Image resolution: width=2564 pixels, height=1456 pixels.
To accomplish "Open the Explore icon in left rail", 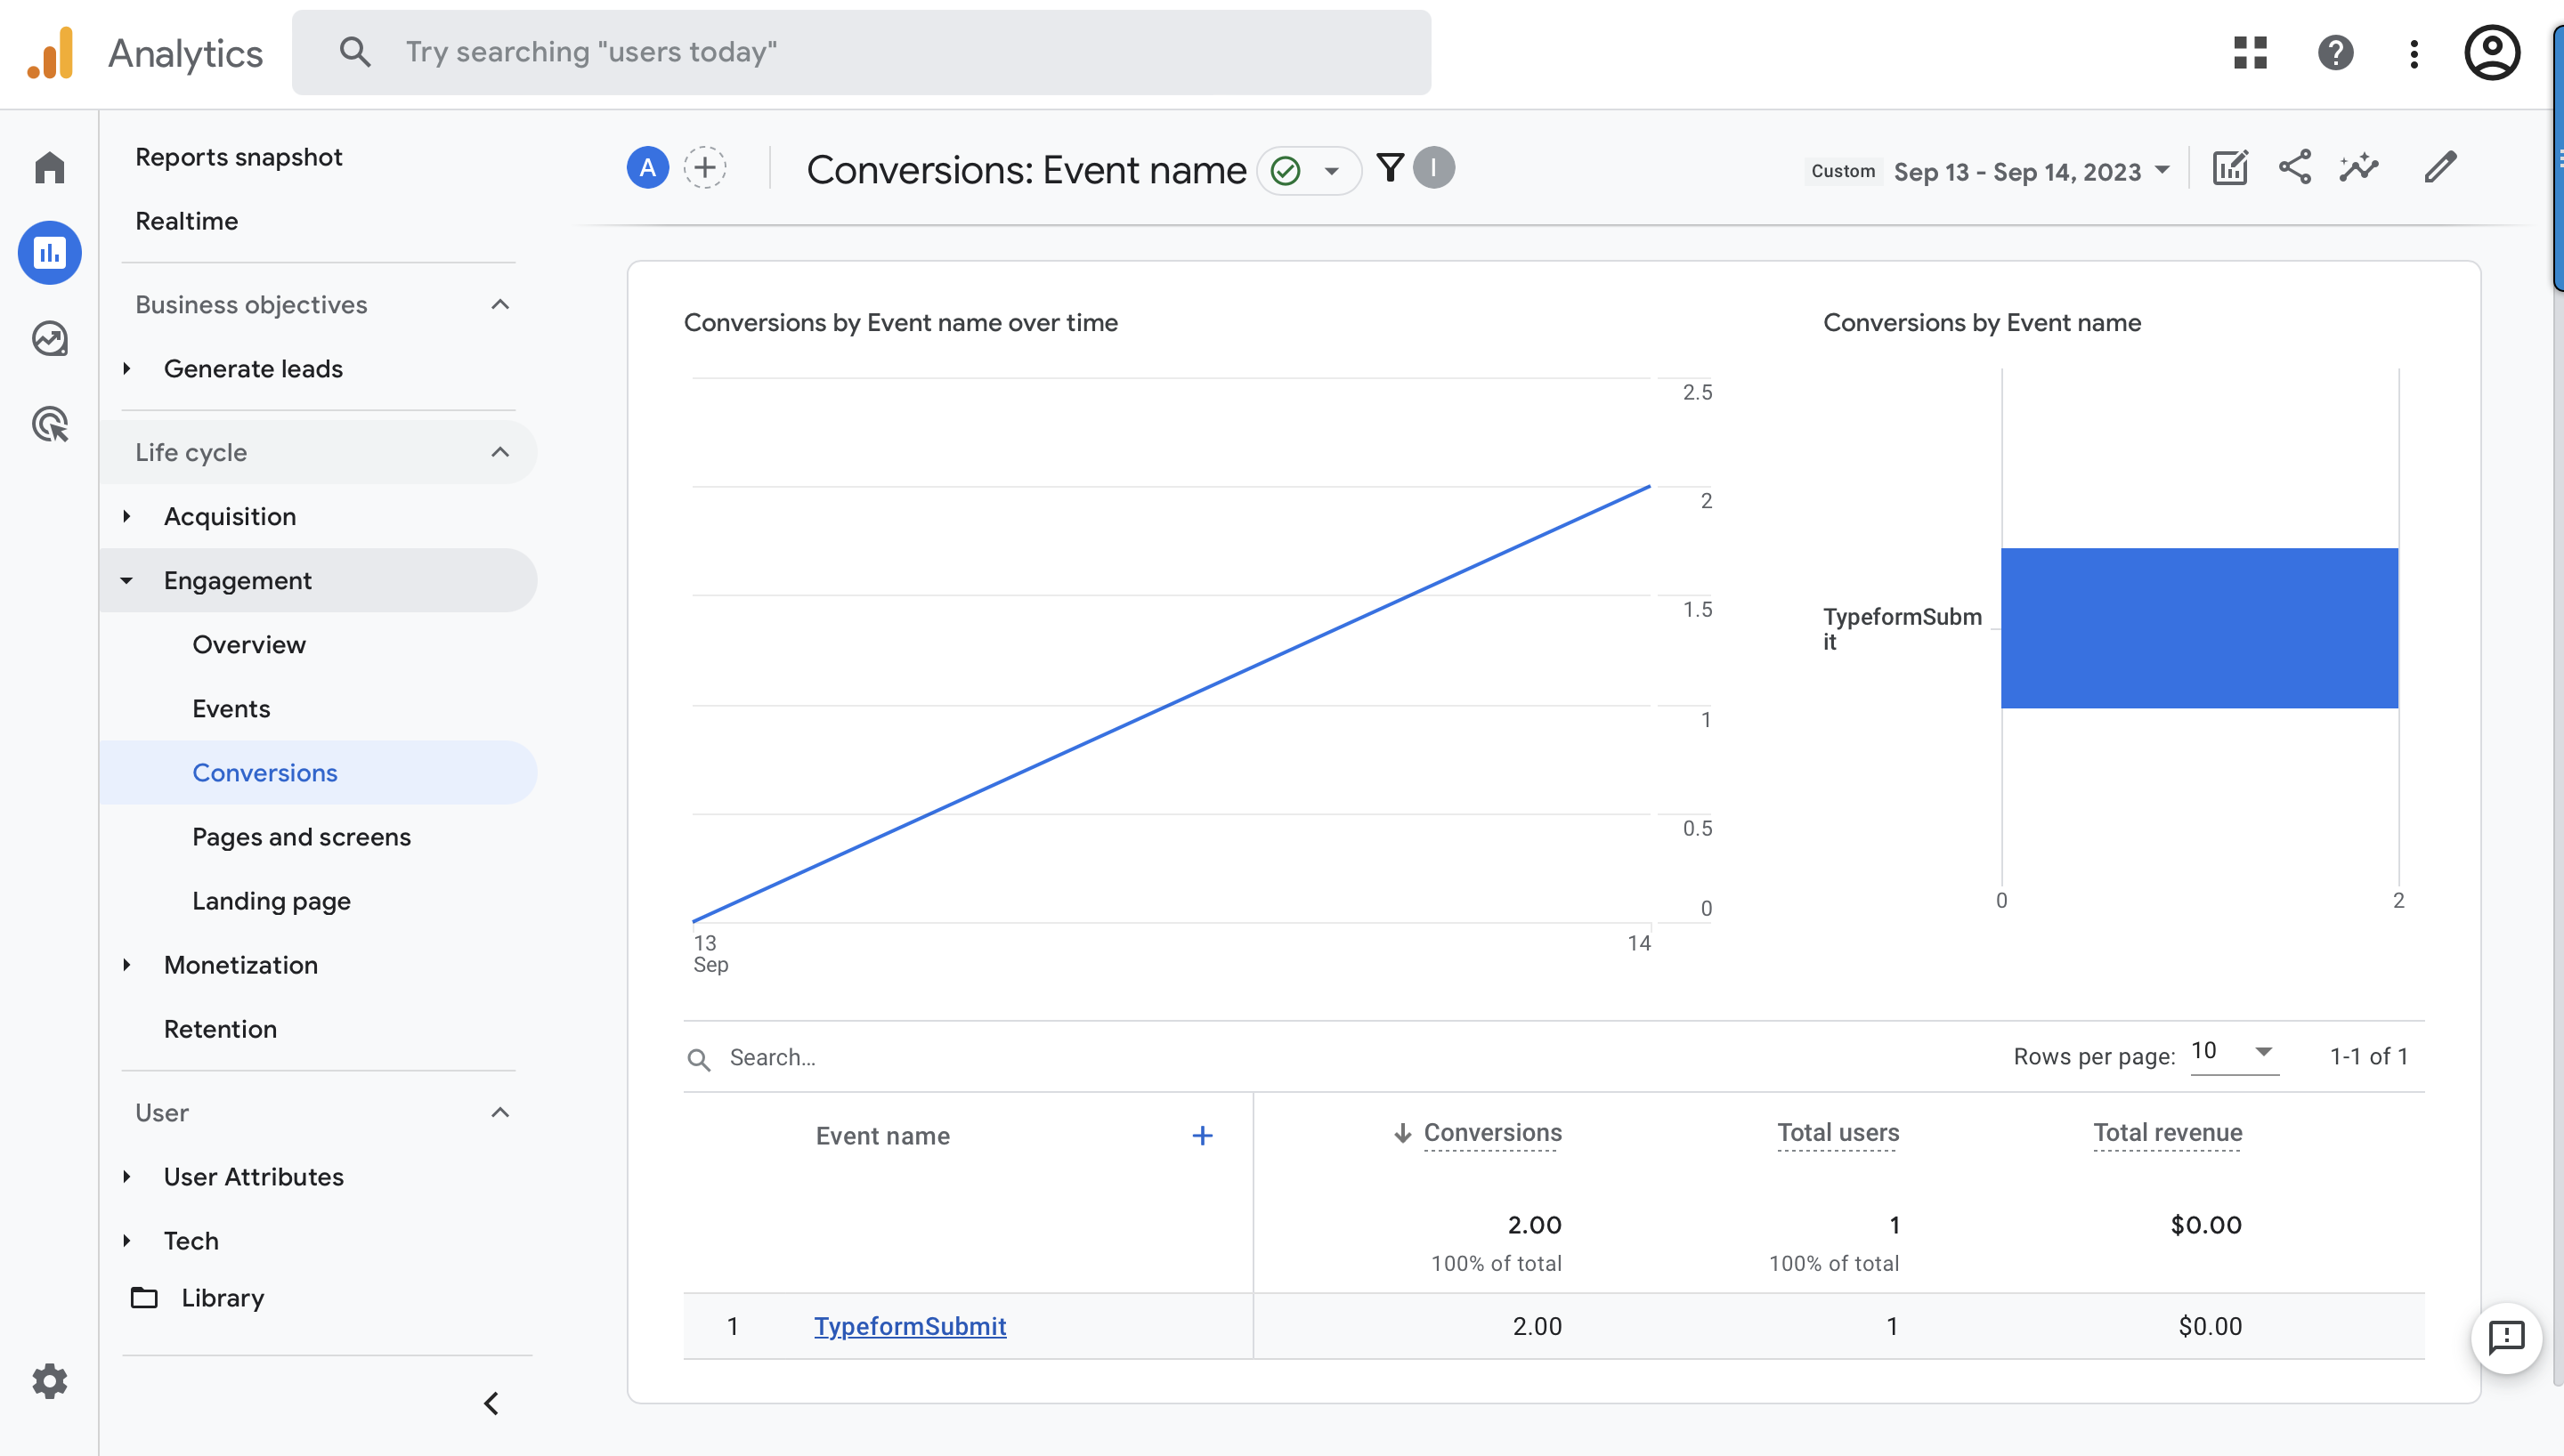I will [49, 338].
